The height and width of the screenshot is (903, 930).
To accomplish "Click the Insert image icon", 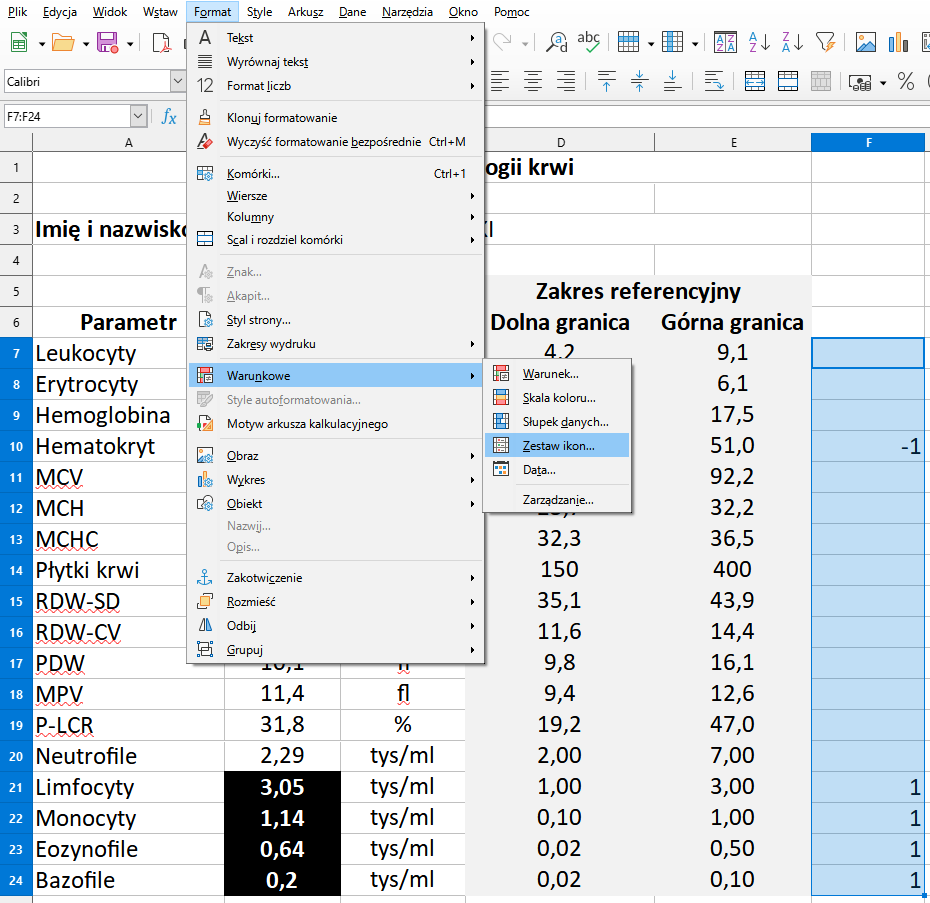I will (x=866, y=42).
